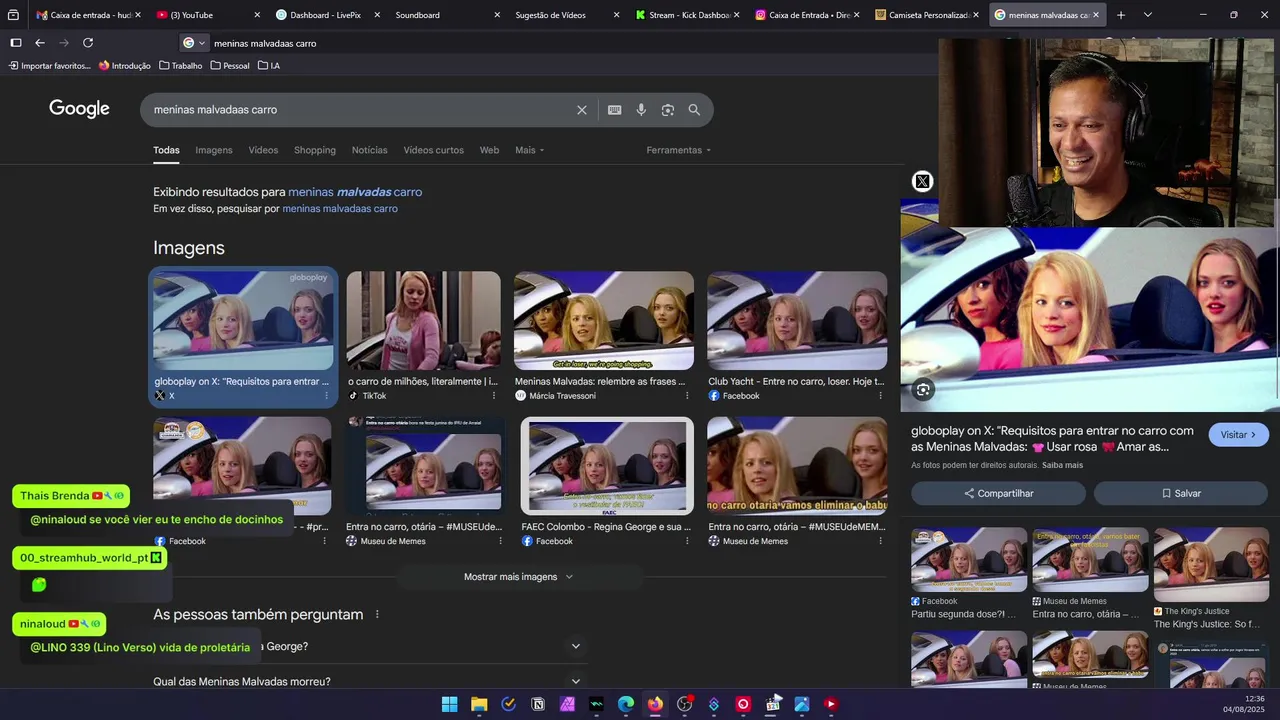Switch to Dashboard - LivePix tab
Viewport: 1280px width, 720px height.
click(327, 15)
